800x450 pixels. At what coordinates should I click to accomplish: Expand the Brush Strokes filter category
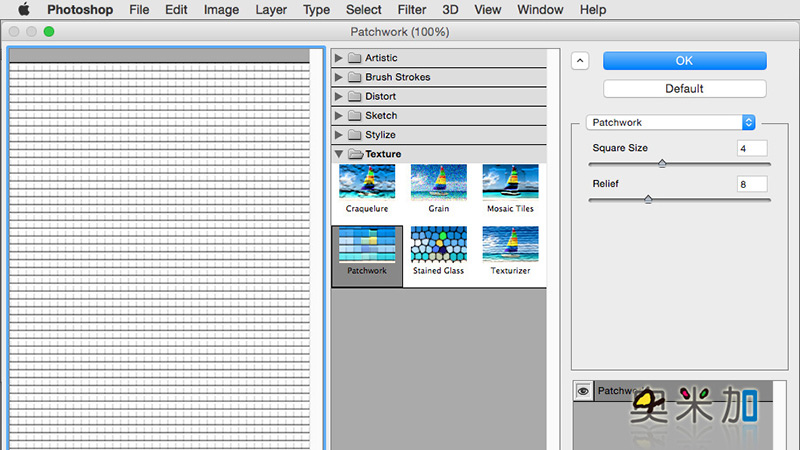(x=338, y=77)
